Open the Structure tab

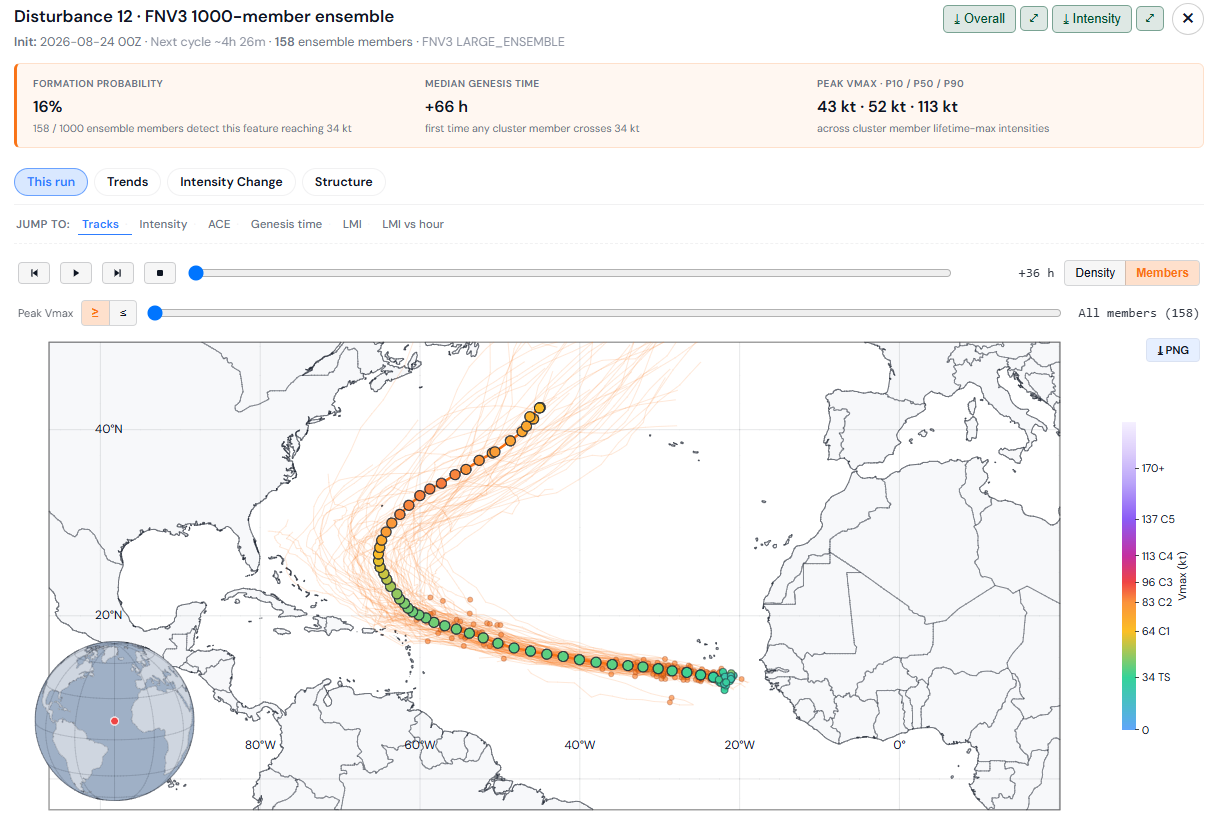coord(343,182)
